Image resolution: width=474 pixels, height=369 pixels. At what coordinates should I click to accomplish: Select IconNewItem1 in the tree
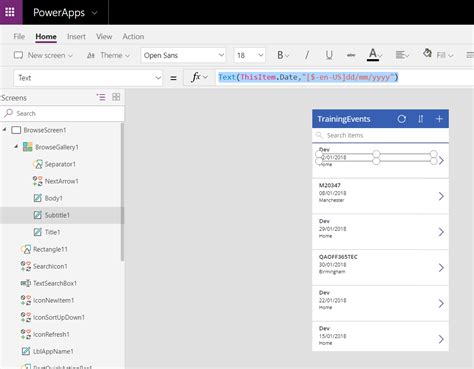pyautogui.click(x=53, y=300)
